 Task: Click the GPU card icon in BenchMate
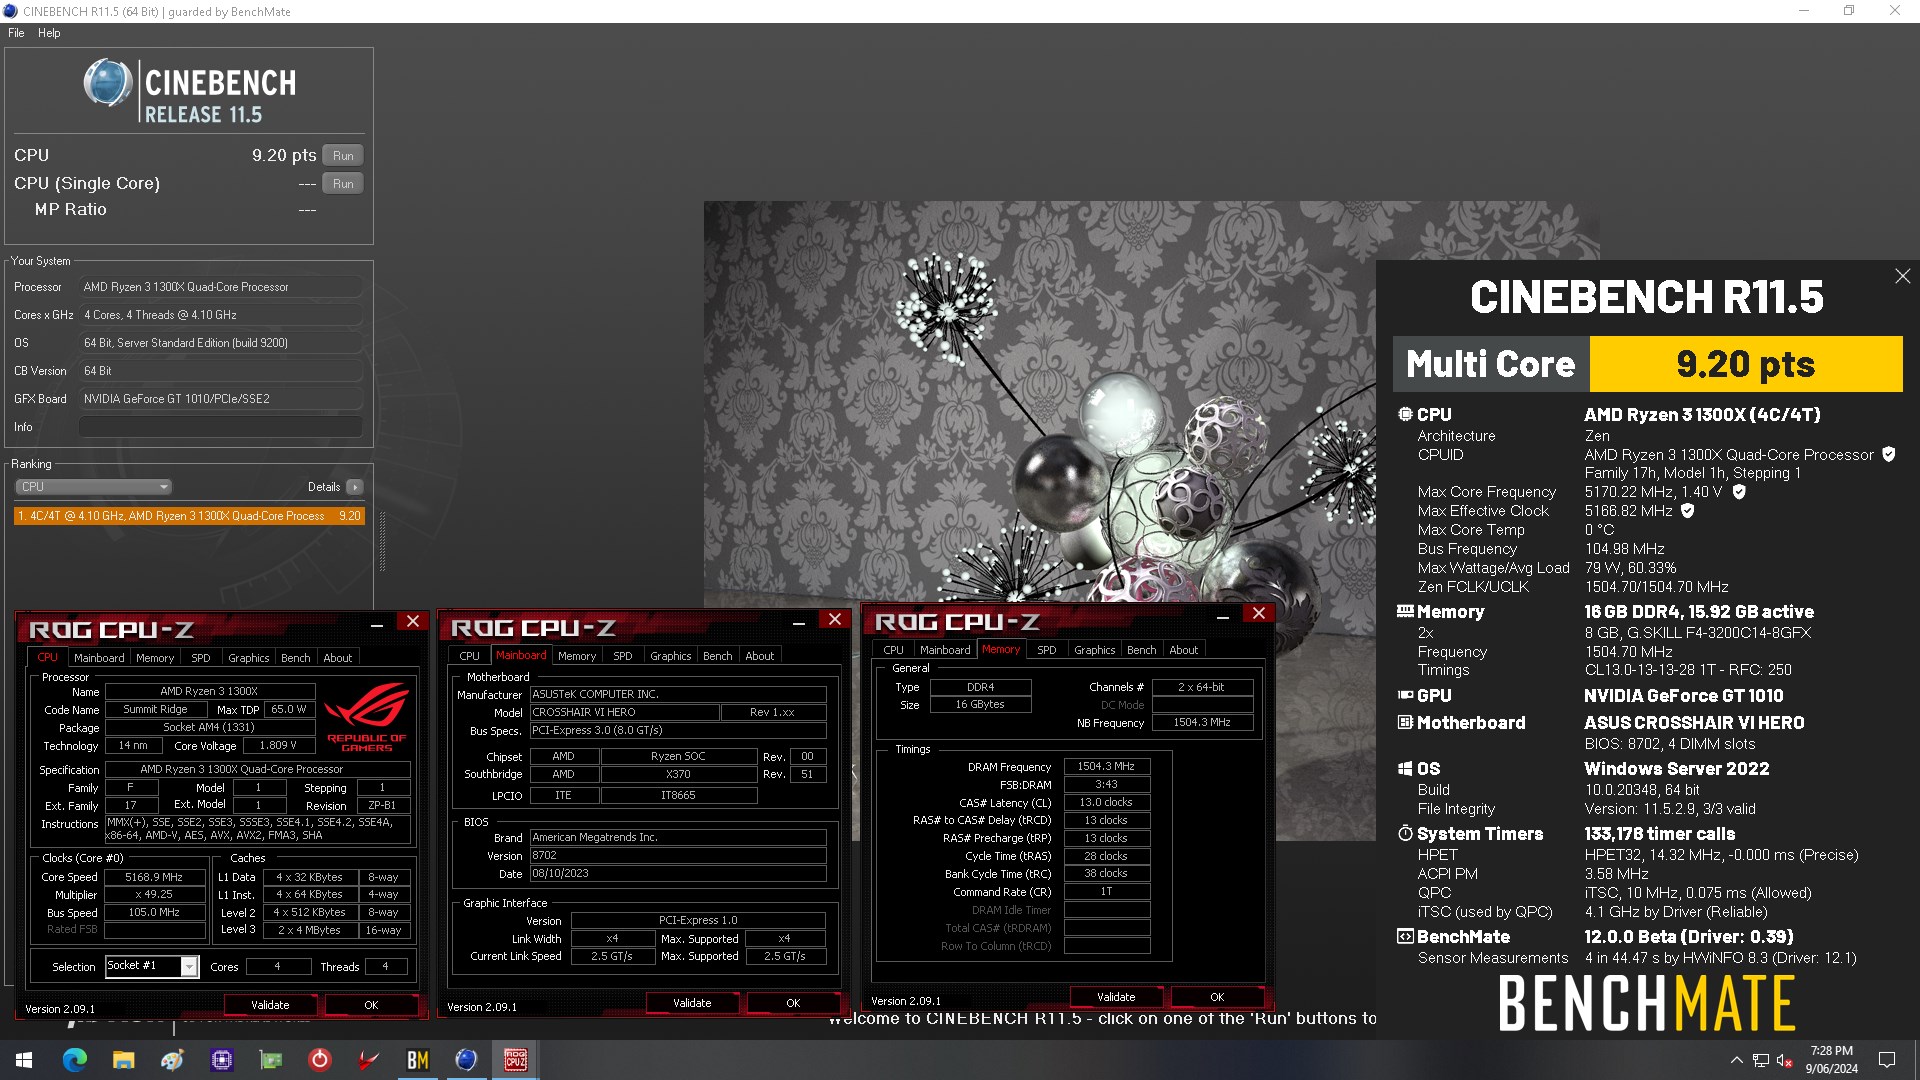pos(1405,695)
